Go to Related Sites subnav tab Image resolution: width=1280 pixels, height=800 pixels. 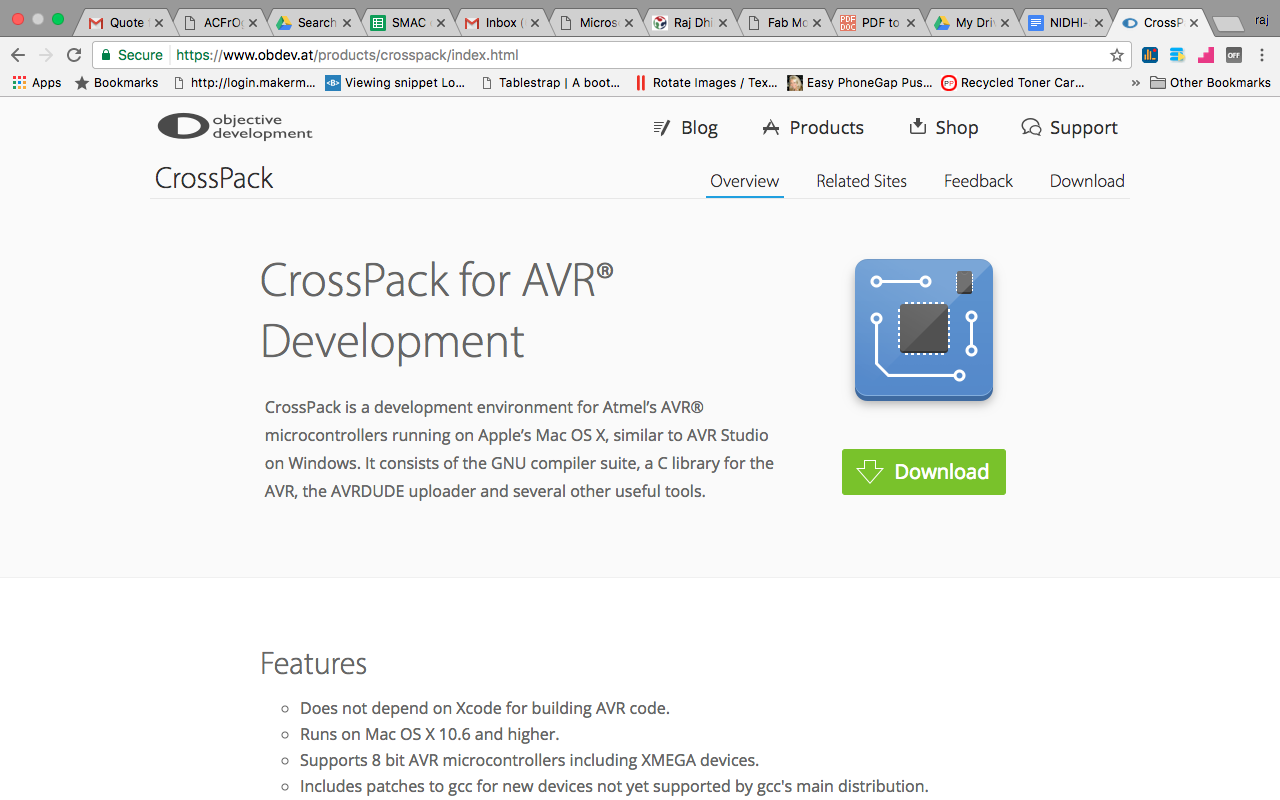(x=861, y=181)
